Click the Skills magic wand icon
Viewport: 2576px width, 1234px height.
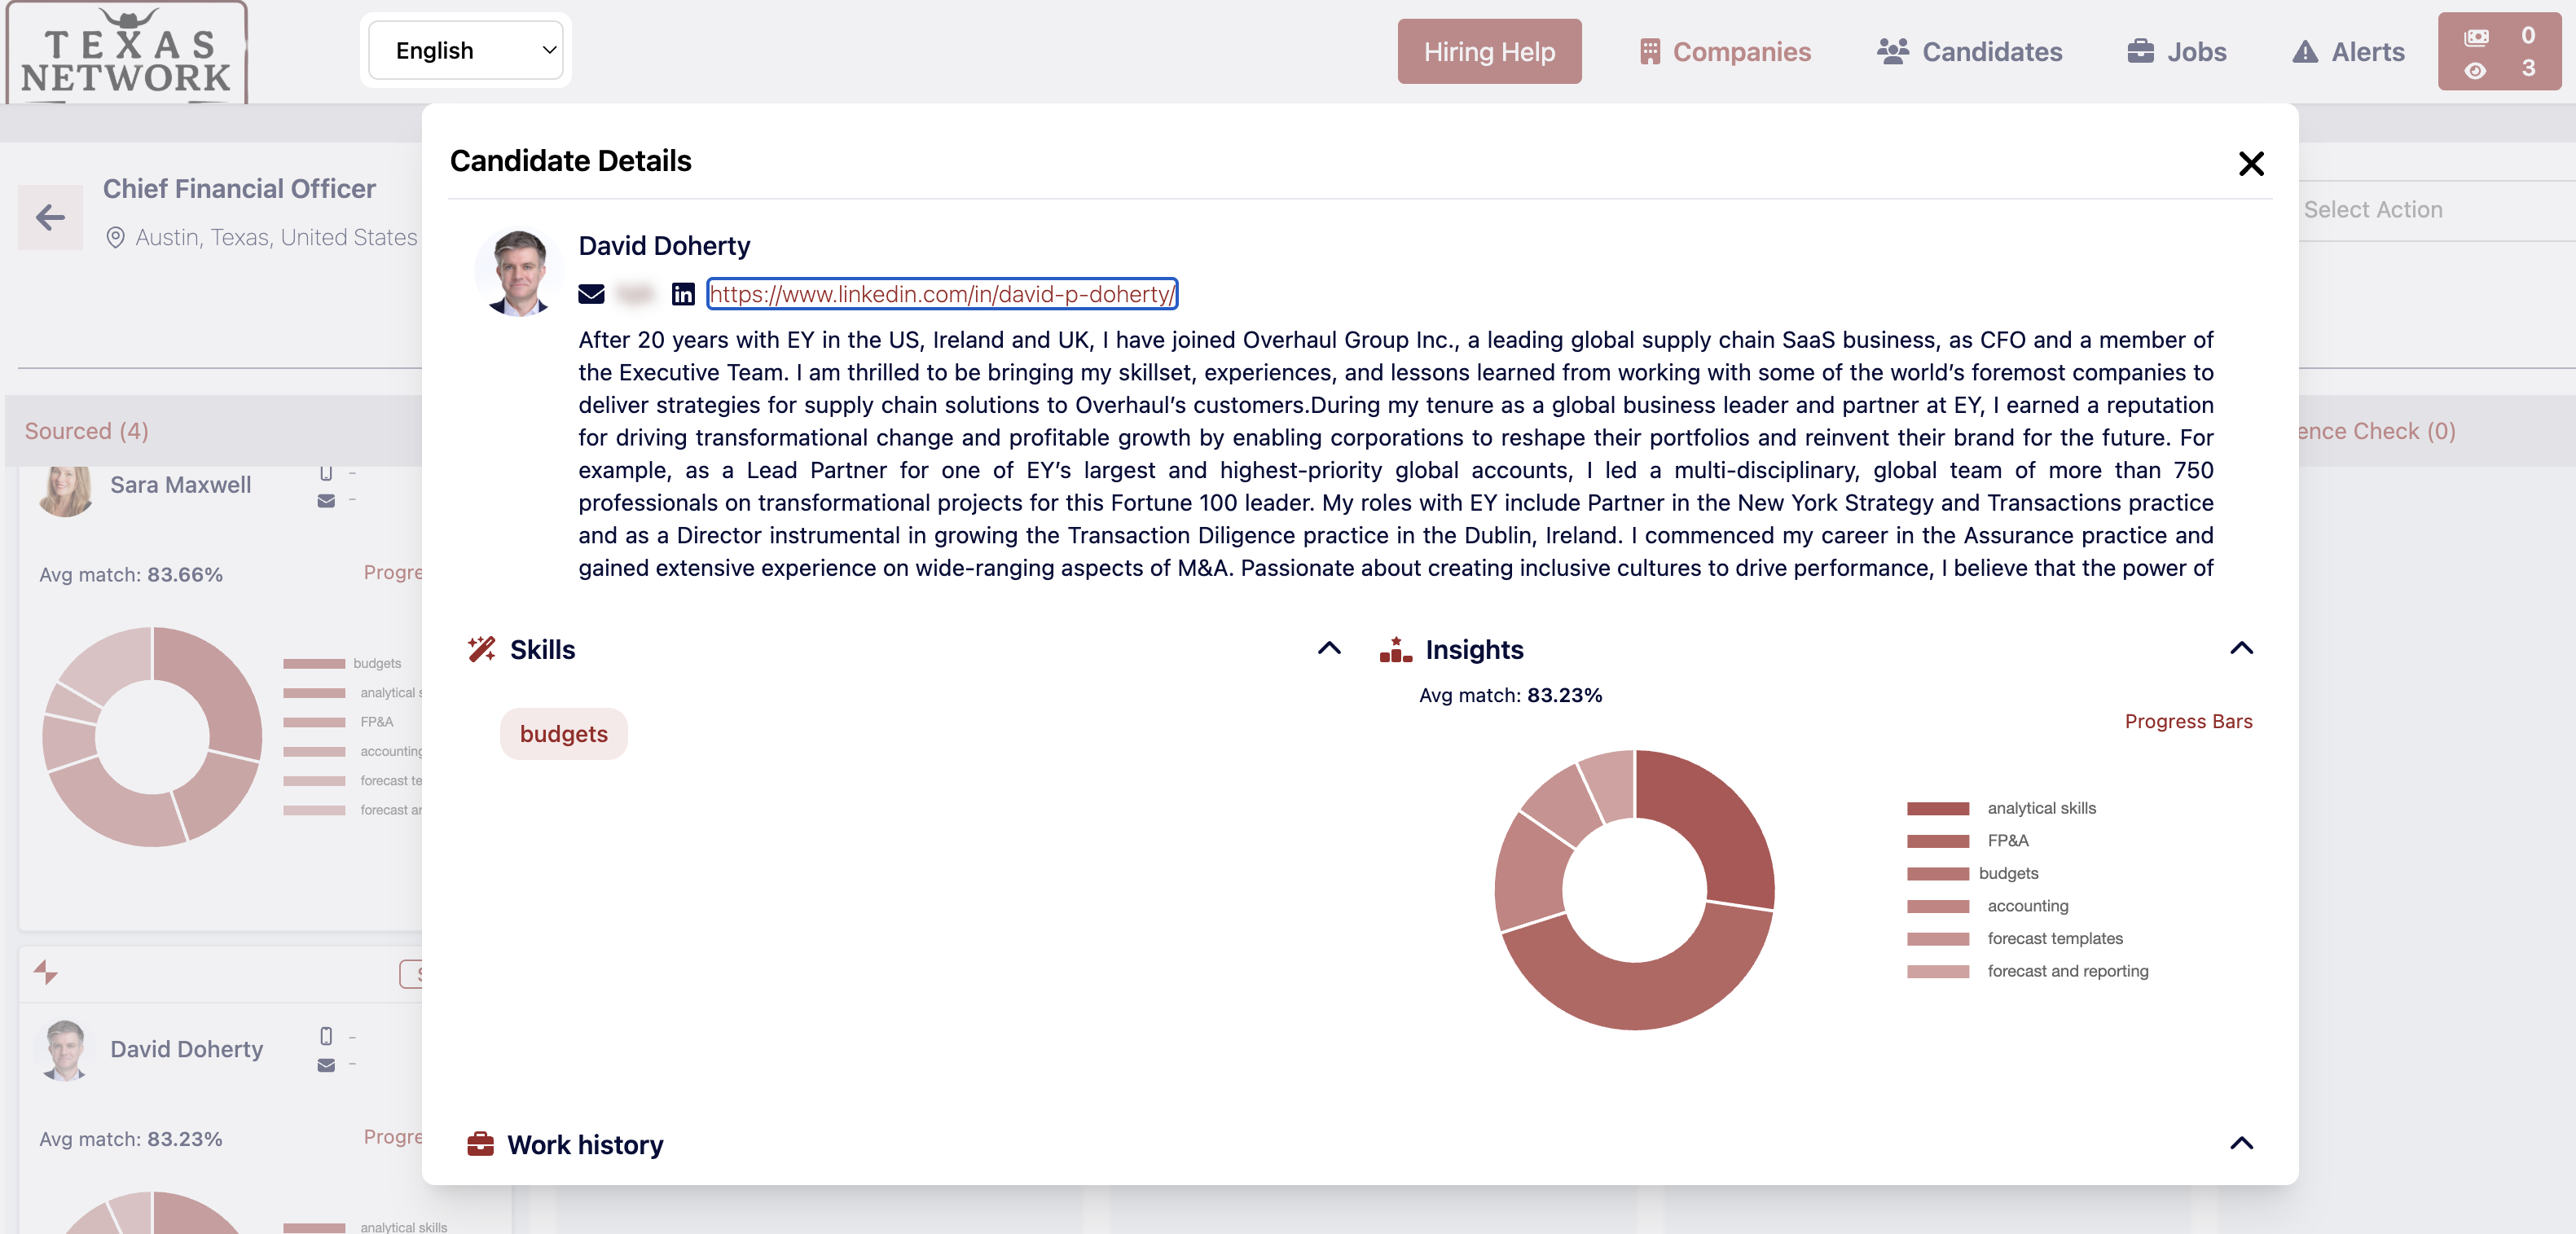[482, 649]
